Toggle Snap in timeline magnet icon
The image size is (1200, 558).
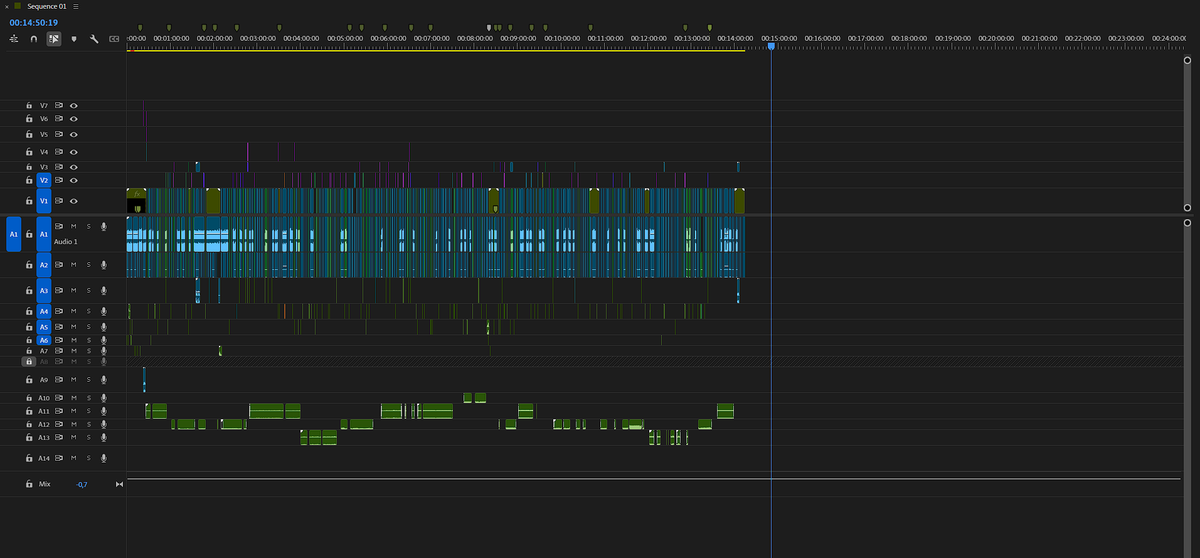point(34,38)
